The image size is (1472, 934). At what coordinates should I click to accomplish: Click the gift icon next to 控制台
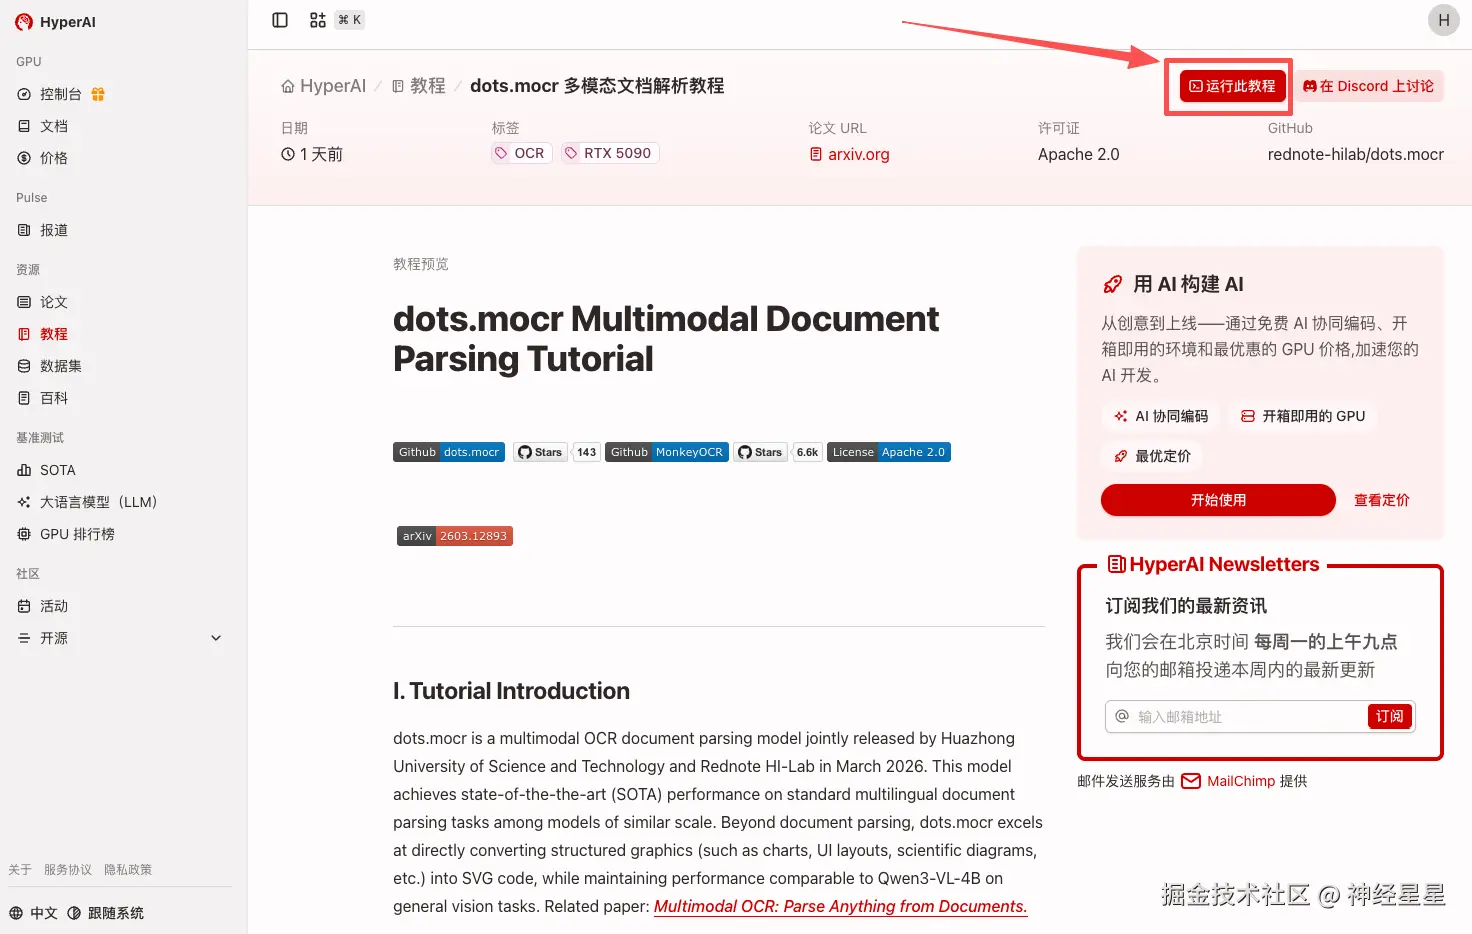[98, 94]
